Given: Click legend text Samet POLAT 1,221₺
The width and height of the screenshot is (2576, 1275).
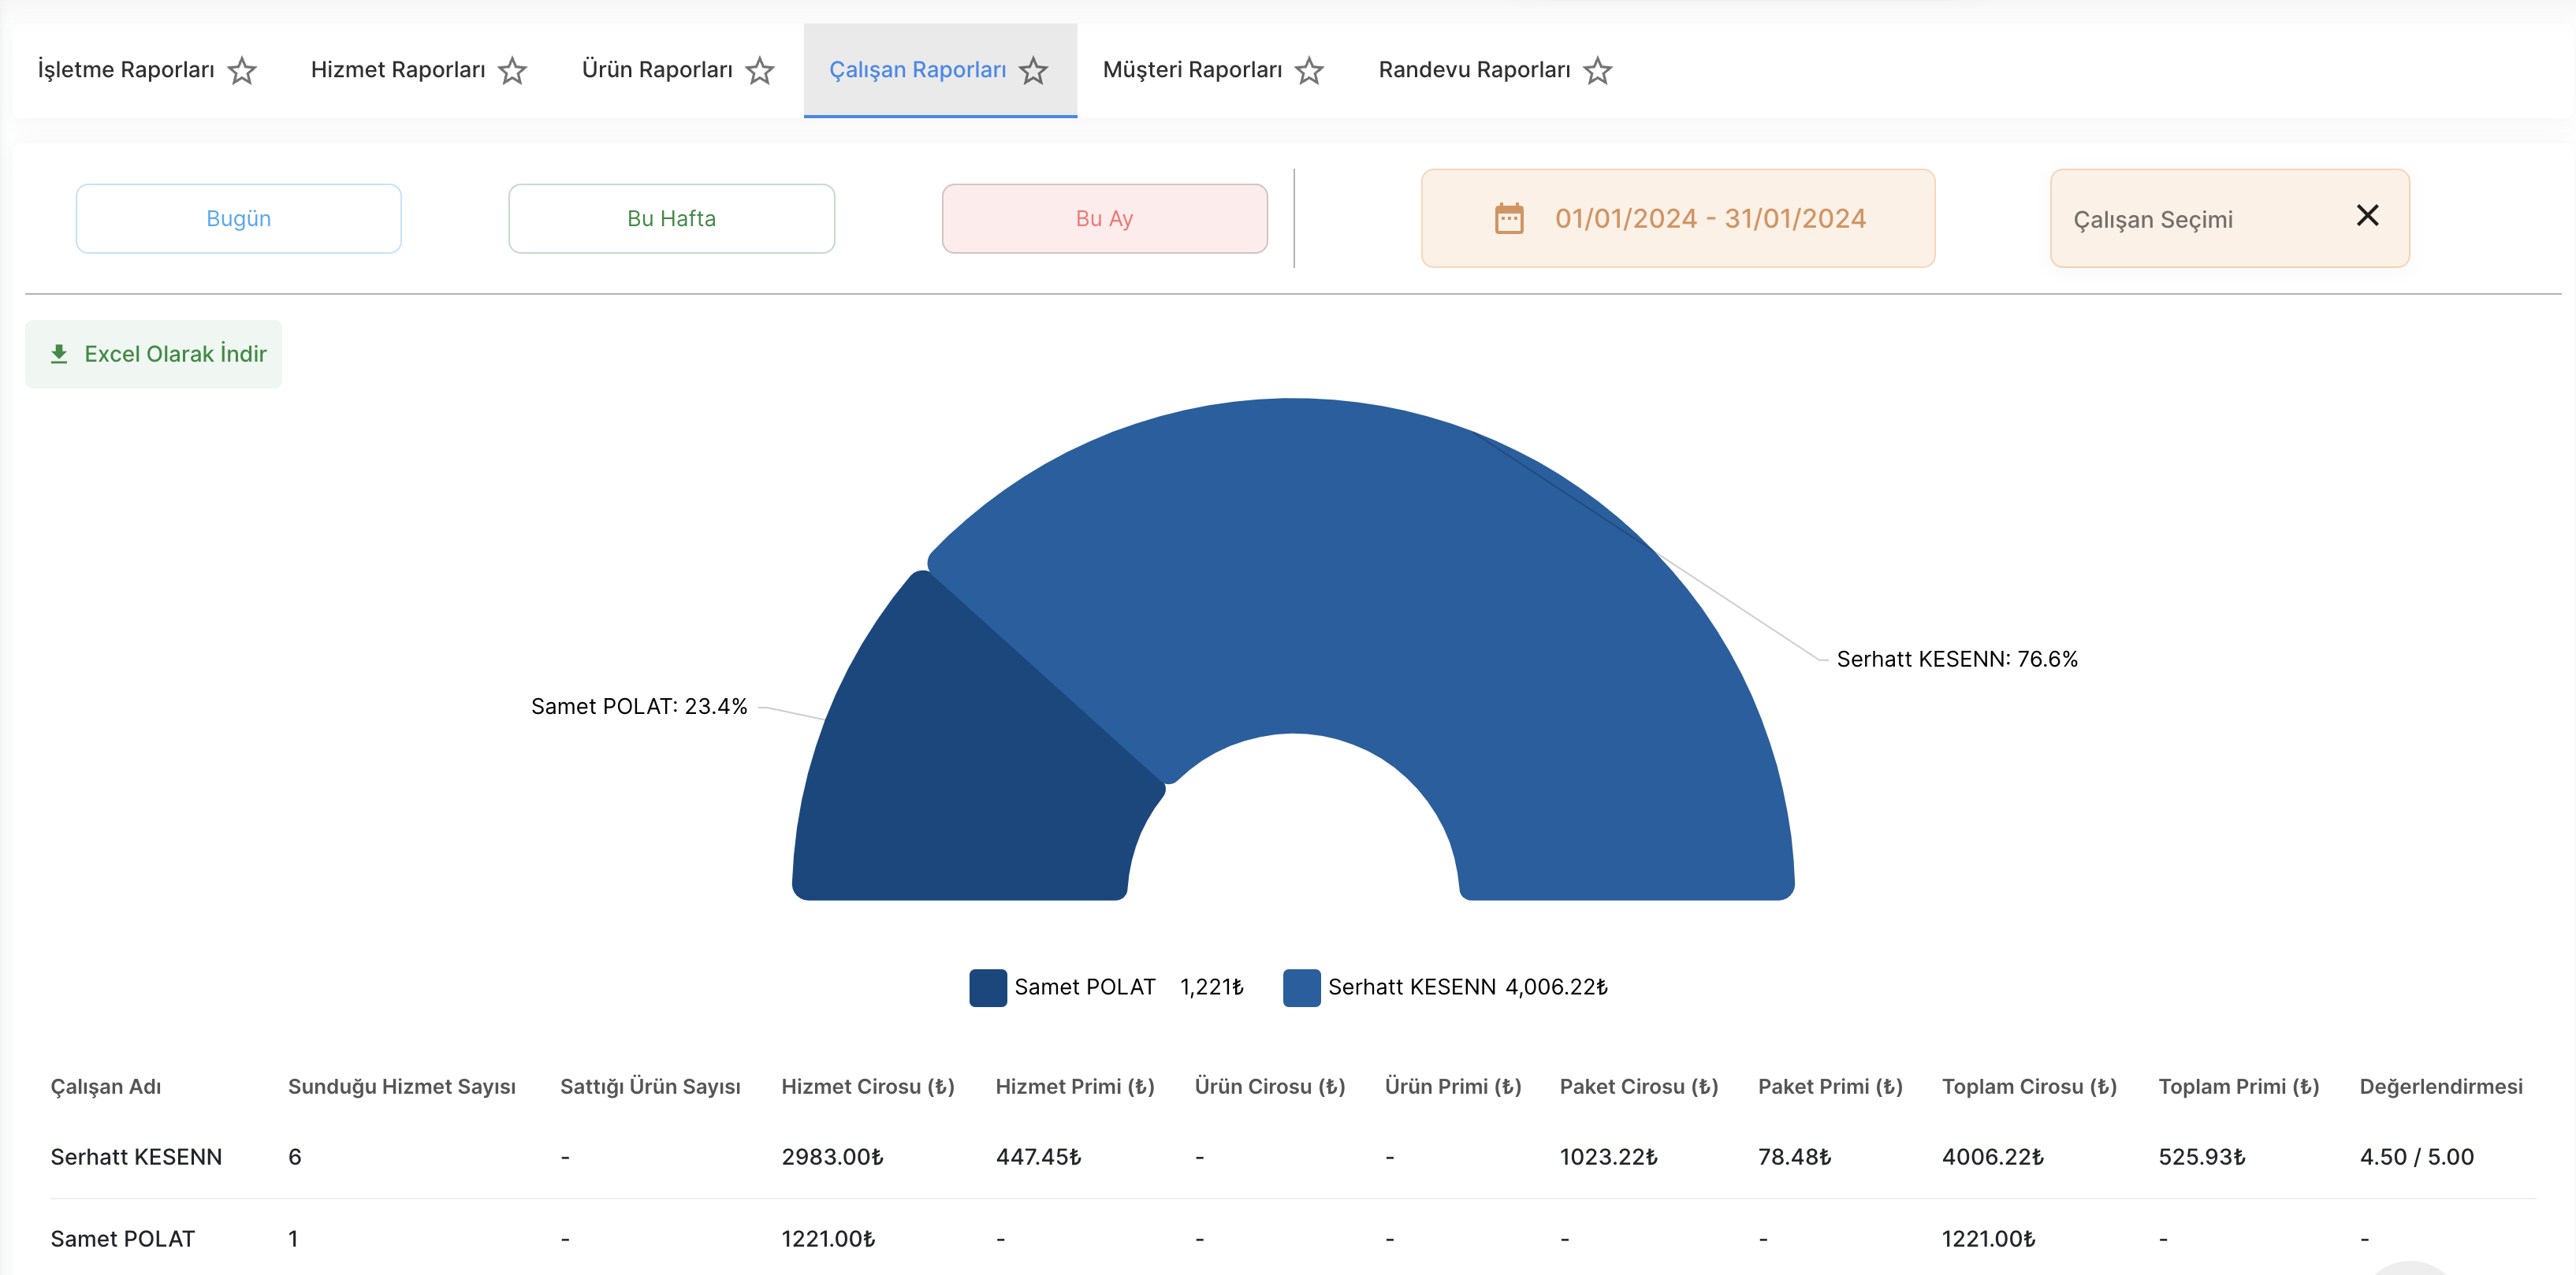Looking at the screenshot, I should tap(1128, 987).
